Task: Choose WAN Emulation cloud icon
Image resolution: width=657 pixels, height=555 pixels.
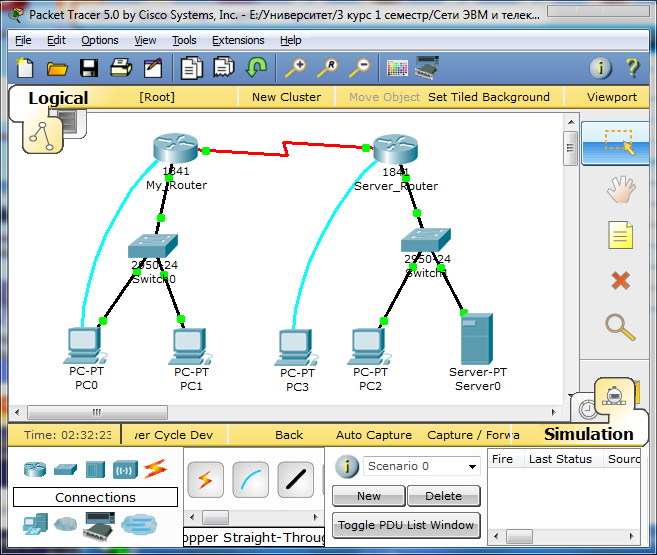Action: [x=66, y=524]
